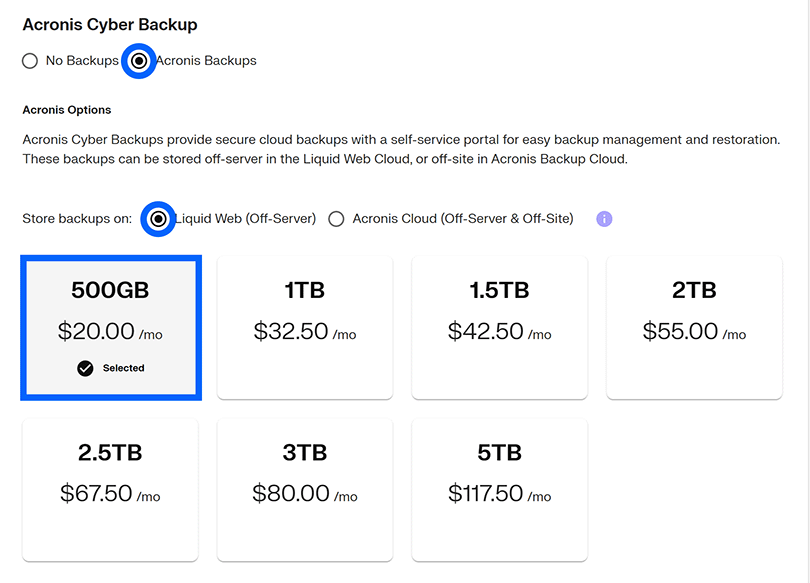Click the Selected checkmark icon on 500GB
Screen dimensions: 810x583
[x=85, y=368]
